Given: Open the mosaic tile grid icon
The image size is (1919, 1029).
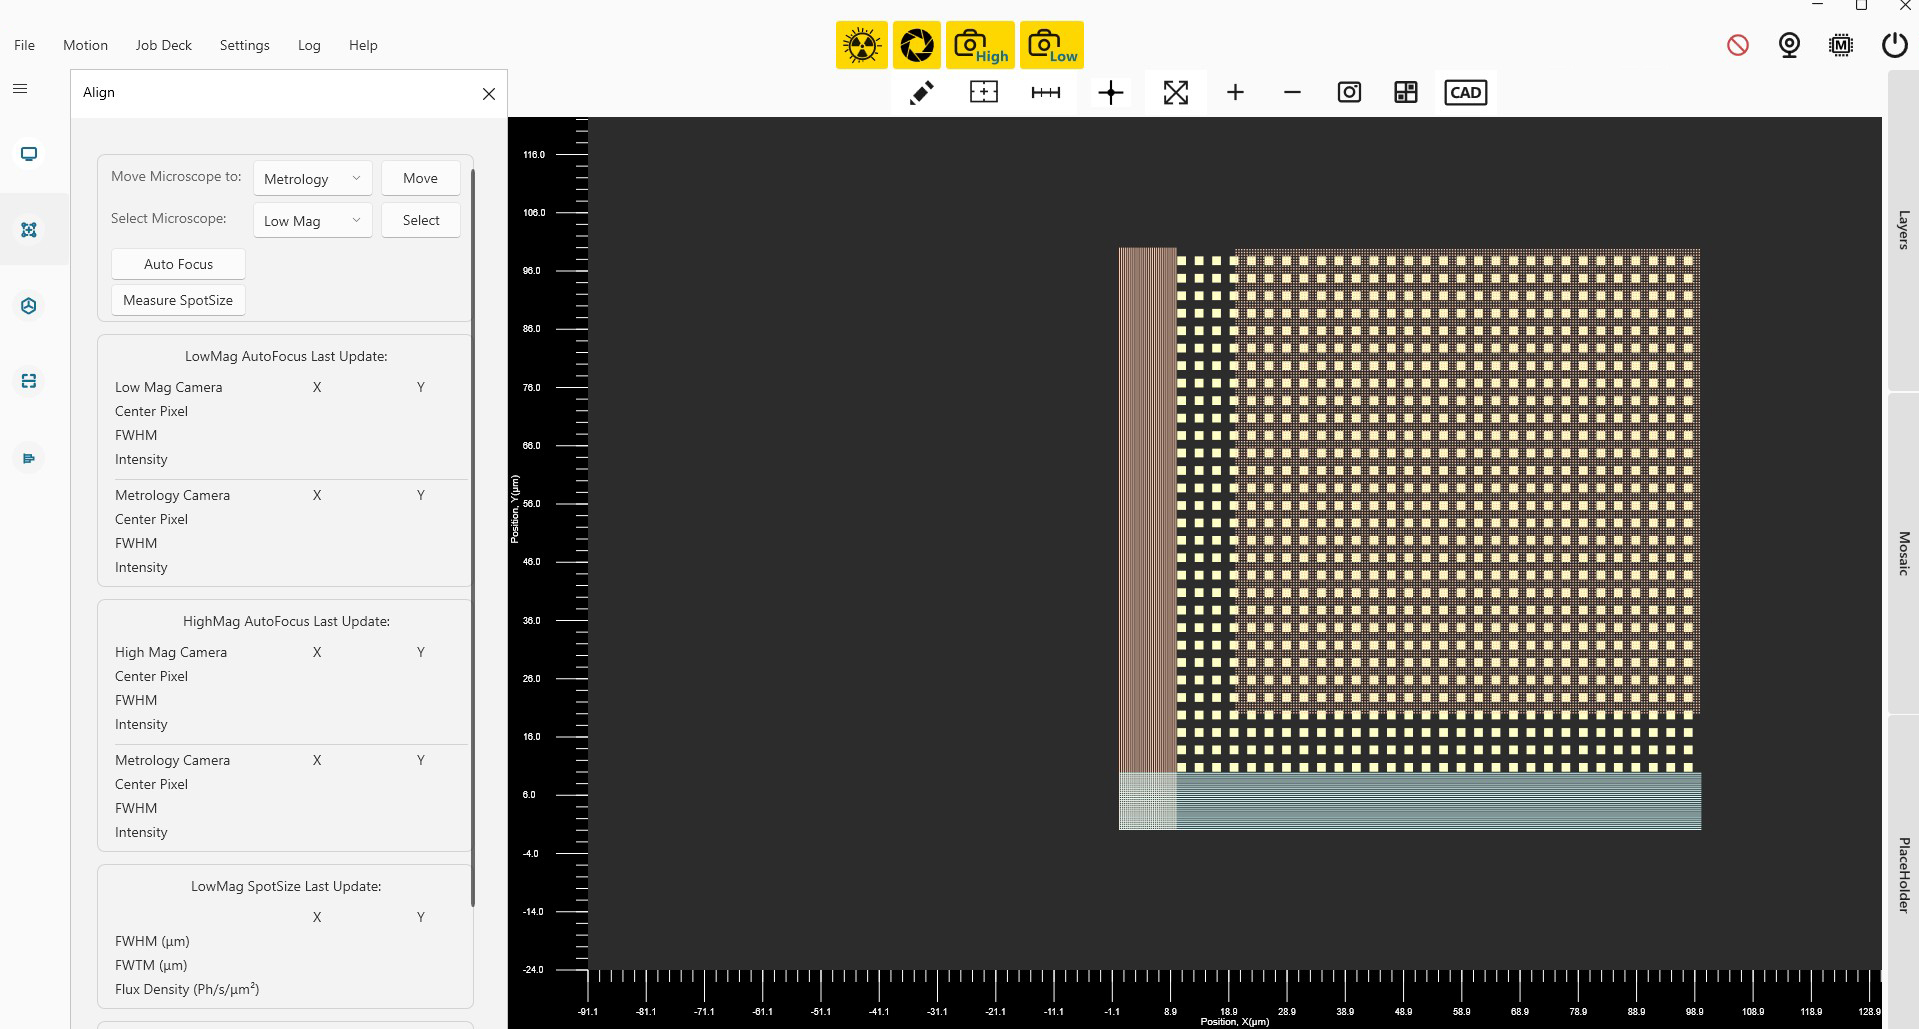Looking at the screenshot, I should pos(1406,93).
